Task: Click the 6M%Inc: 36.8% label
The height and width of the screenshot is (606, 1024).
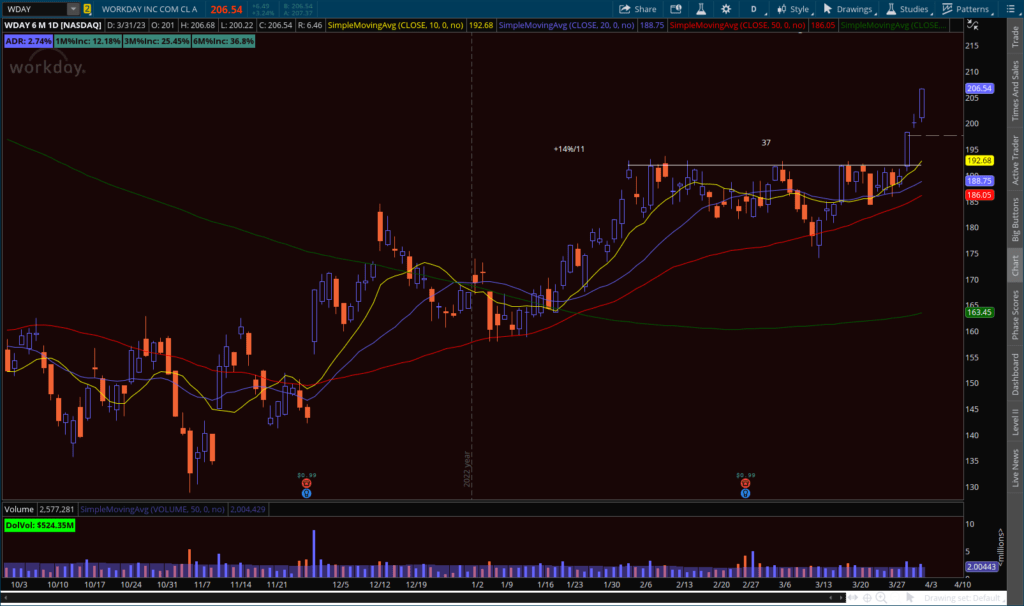Action: (223, 41)
